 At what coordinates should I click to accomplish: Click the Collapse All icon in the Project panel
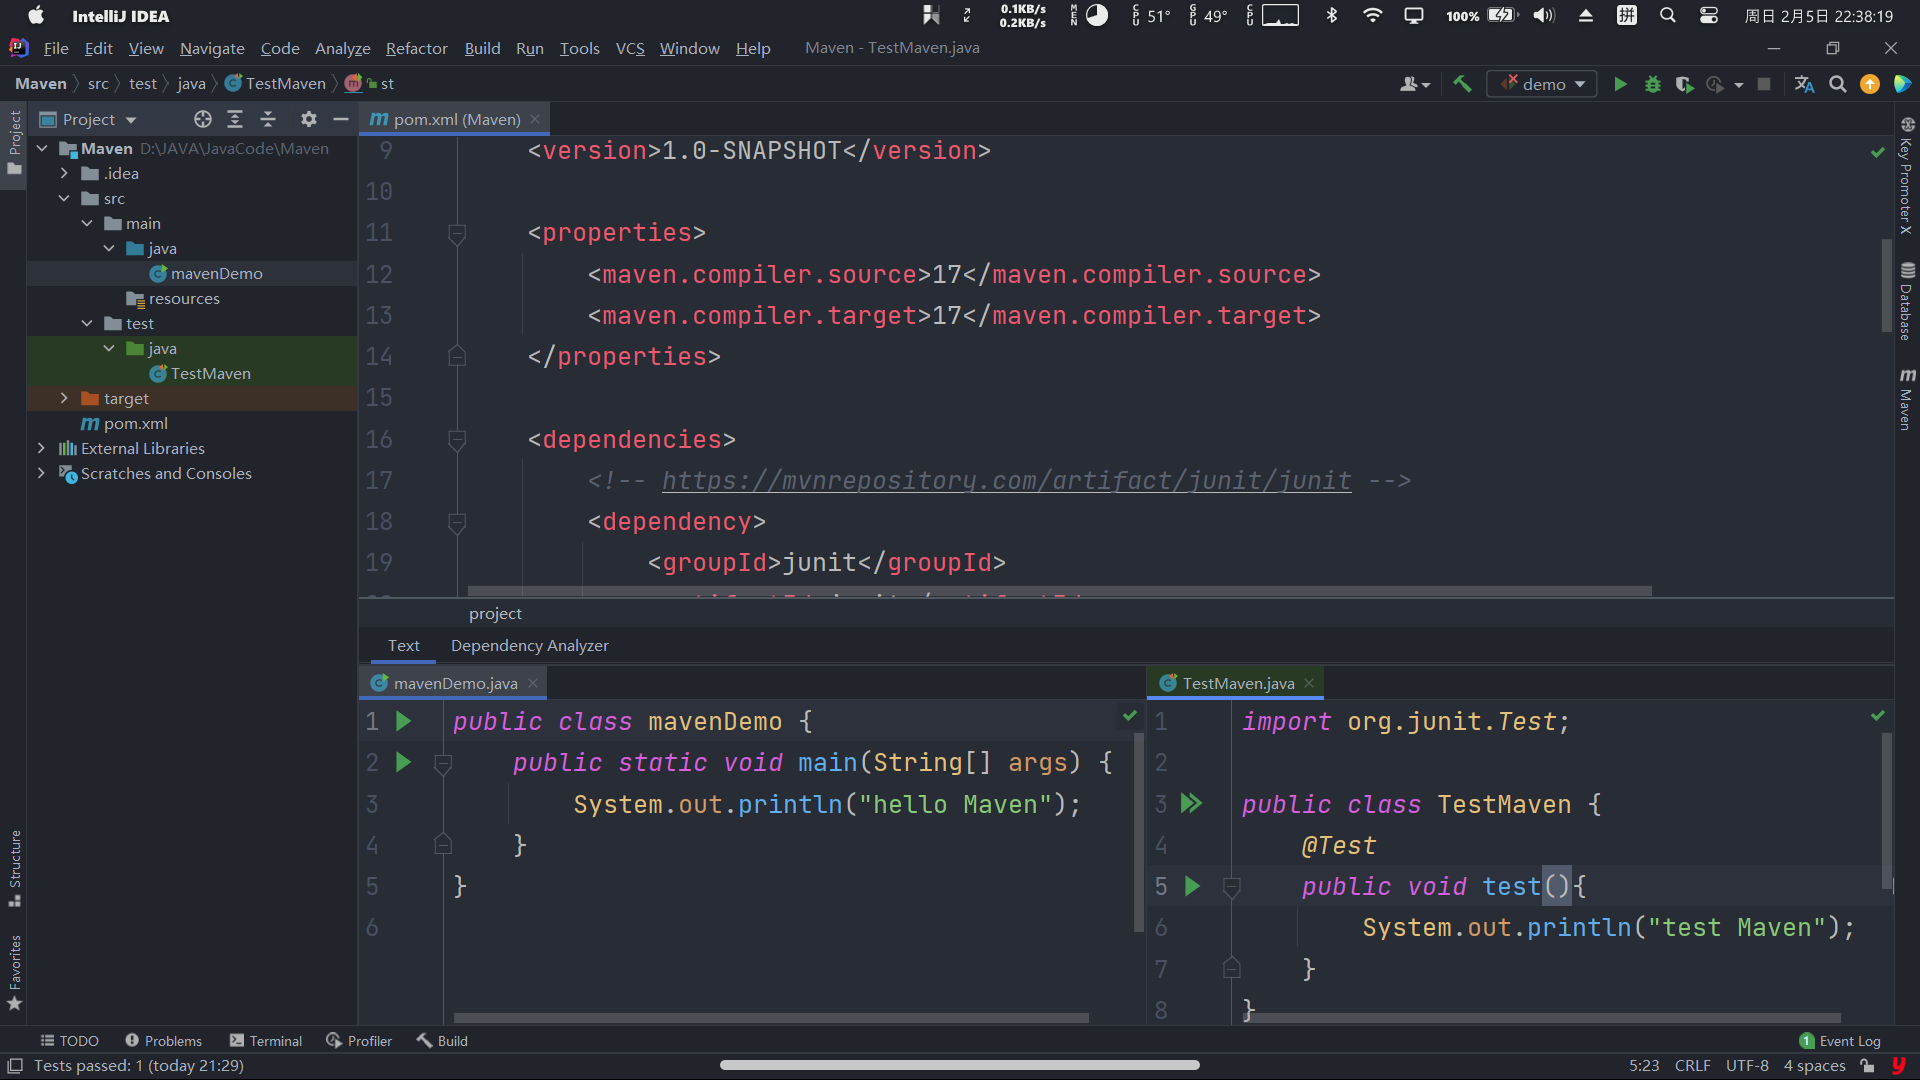point(268,119)
